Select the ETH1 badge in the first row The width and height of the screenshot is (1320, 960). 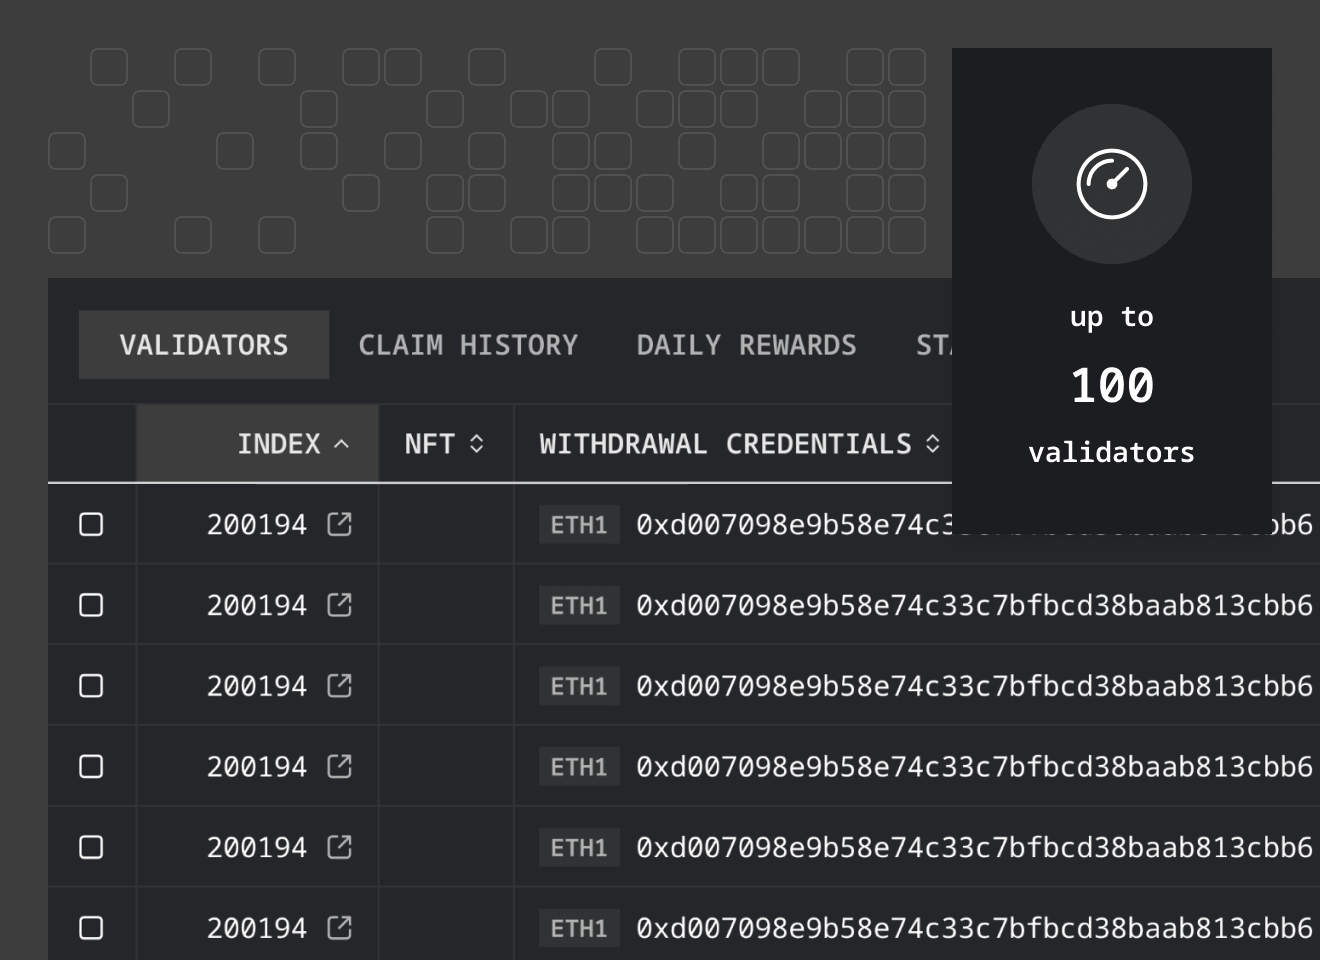point(578,524)
